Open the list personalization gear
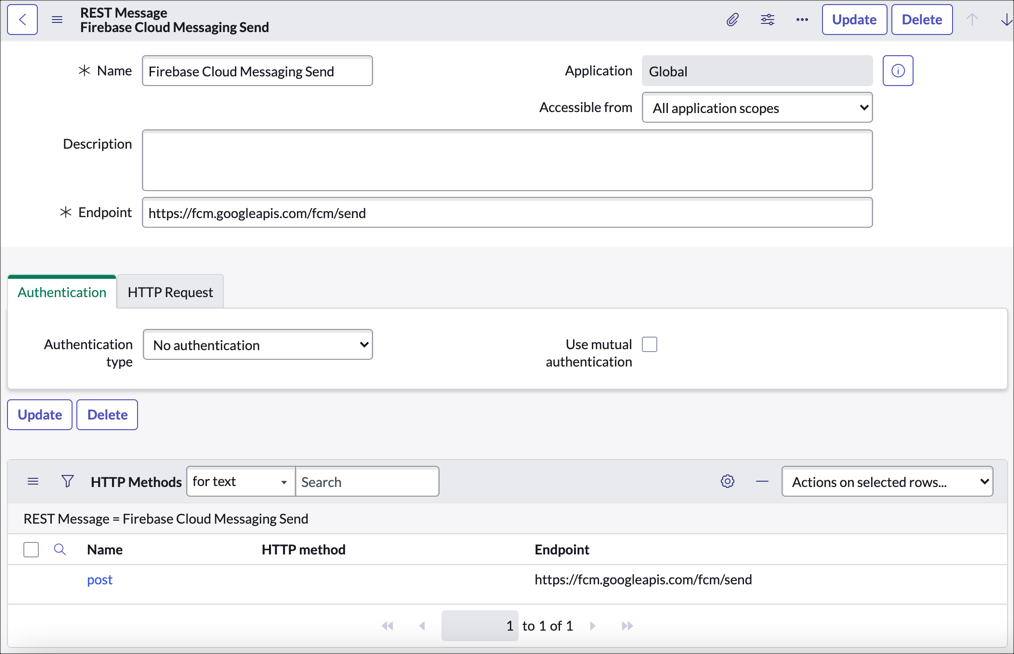 (727, 481)
